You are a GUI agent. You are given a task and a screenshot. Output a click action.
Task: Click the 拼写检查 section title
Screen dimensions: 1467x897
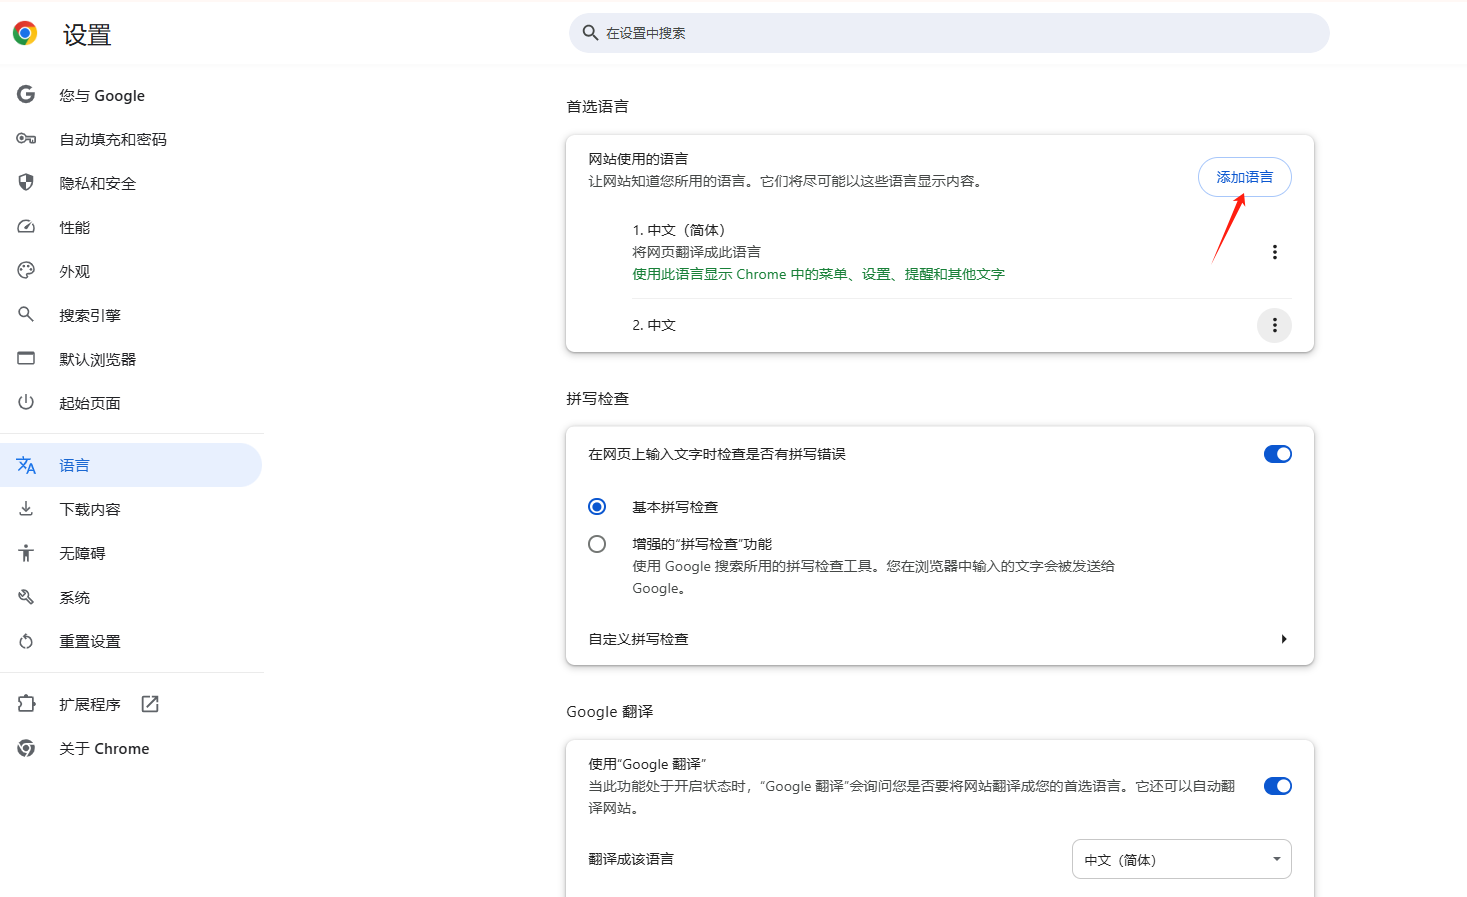(597, 398)
